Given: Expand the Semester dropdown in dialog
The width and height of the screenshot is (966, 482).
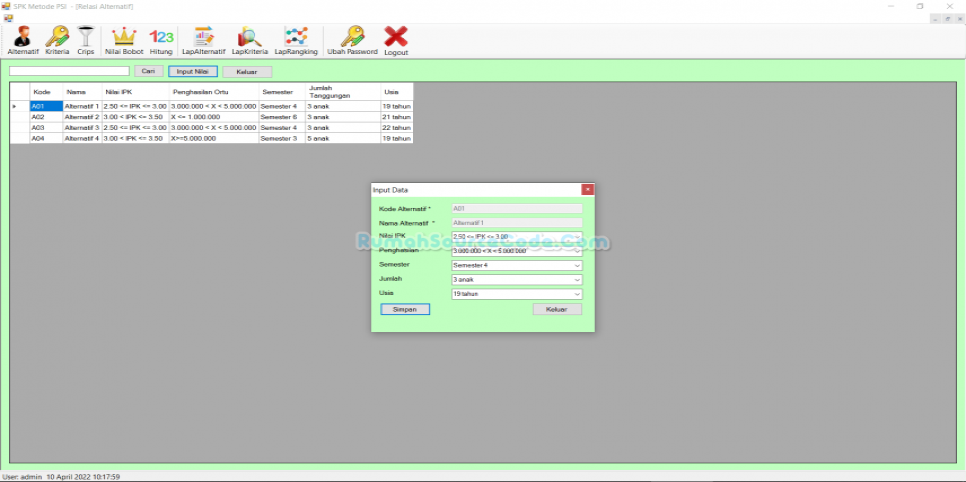Looking at the screenshot, I should pos(577,266).
